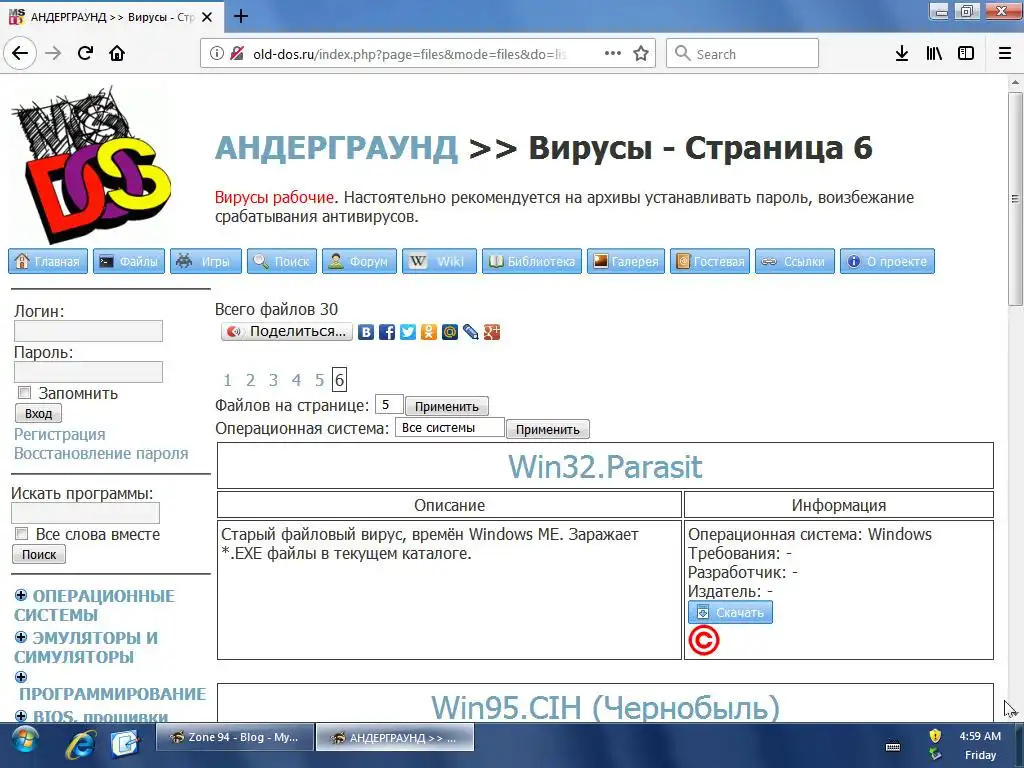Open Файлы navigation tab
Screen dimensions: 1024x768
[129, 261]
